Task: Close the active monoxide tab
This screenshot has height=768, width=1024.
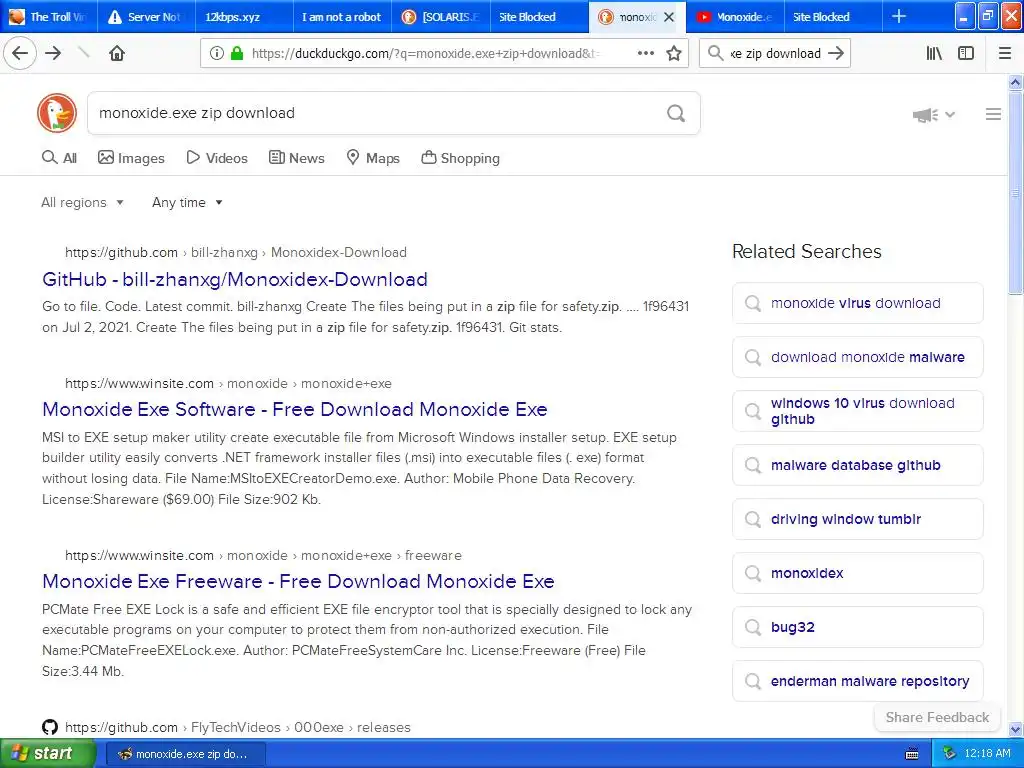Action: click(669, 17)
